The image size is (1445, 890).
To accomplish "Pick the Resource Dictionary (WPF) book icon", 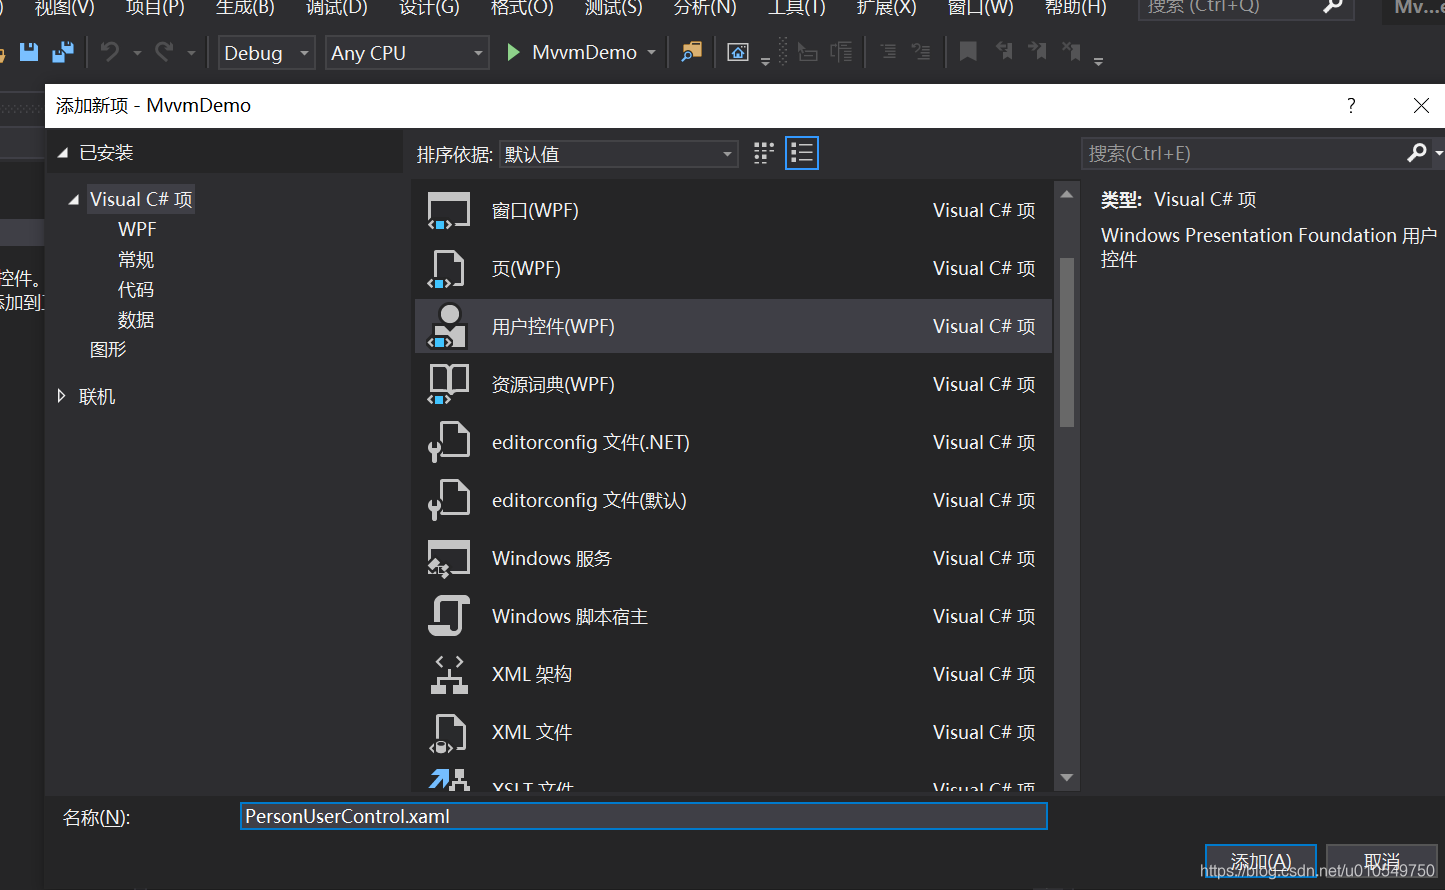I will tap(448, 384).
